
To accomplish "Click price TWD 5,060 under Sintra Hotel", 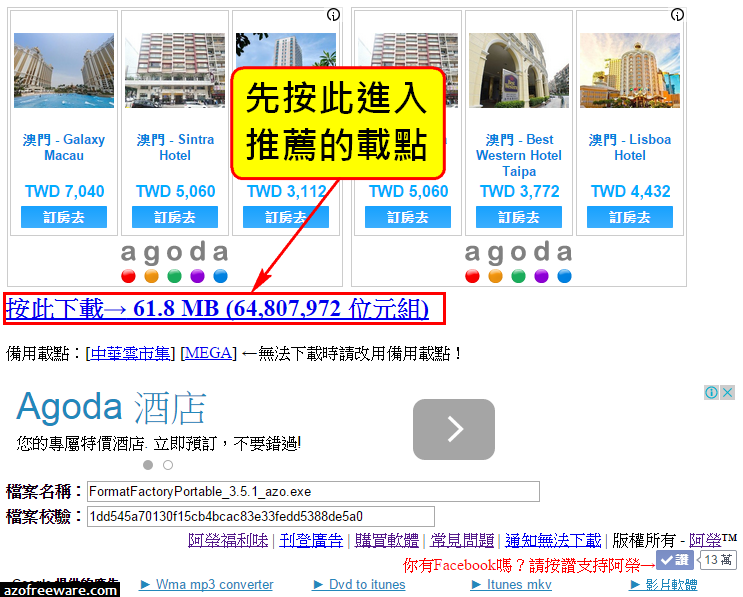I will click(175, 191).
